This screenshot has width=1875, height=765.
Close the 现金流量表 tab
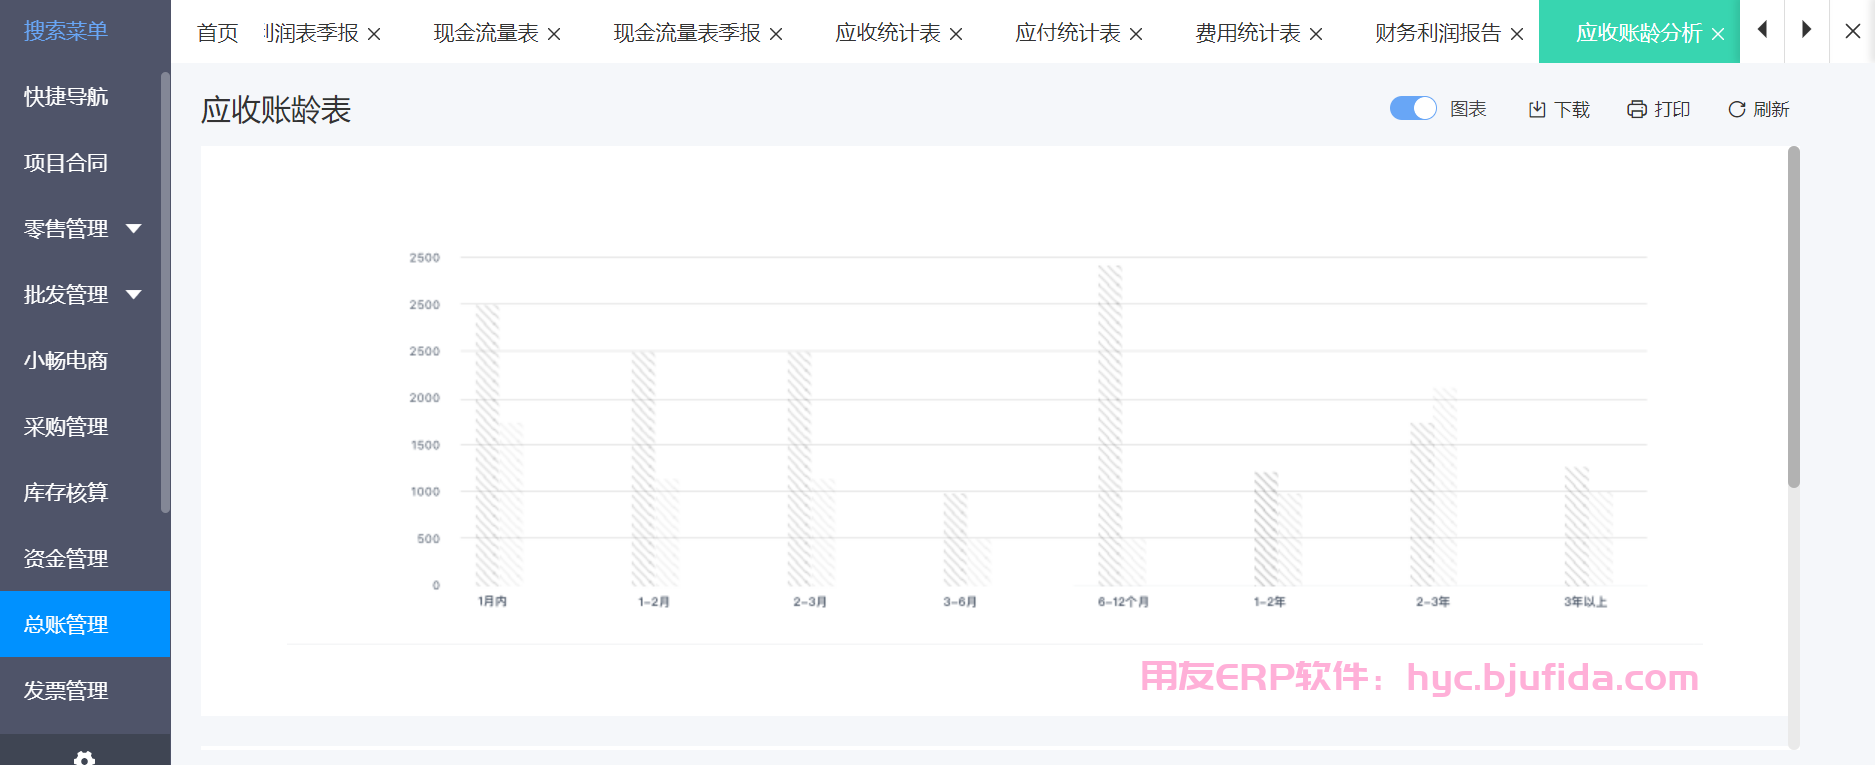pyautogui.click(x=554, y=34)
